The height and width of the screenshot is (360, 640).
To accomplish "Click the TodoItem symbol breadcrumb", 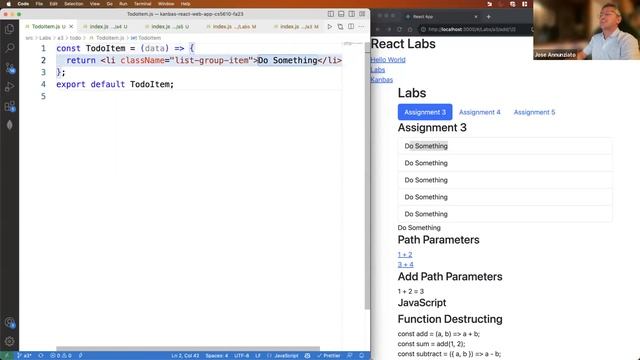I will click(x=146, y=38).
